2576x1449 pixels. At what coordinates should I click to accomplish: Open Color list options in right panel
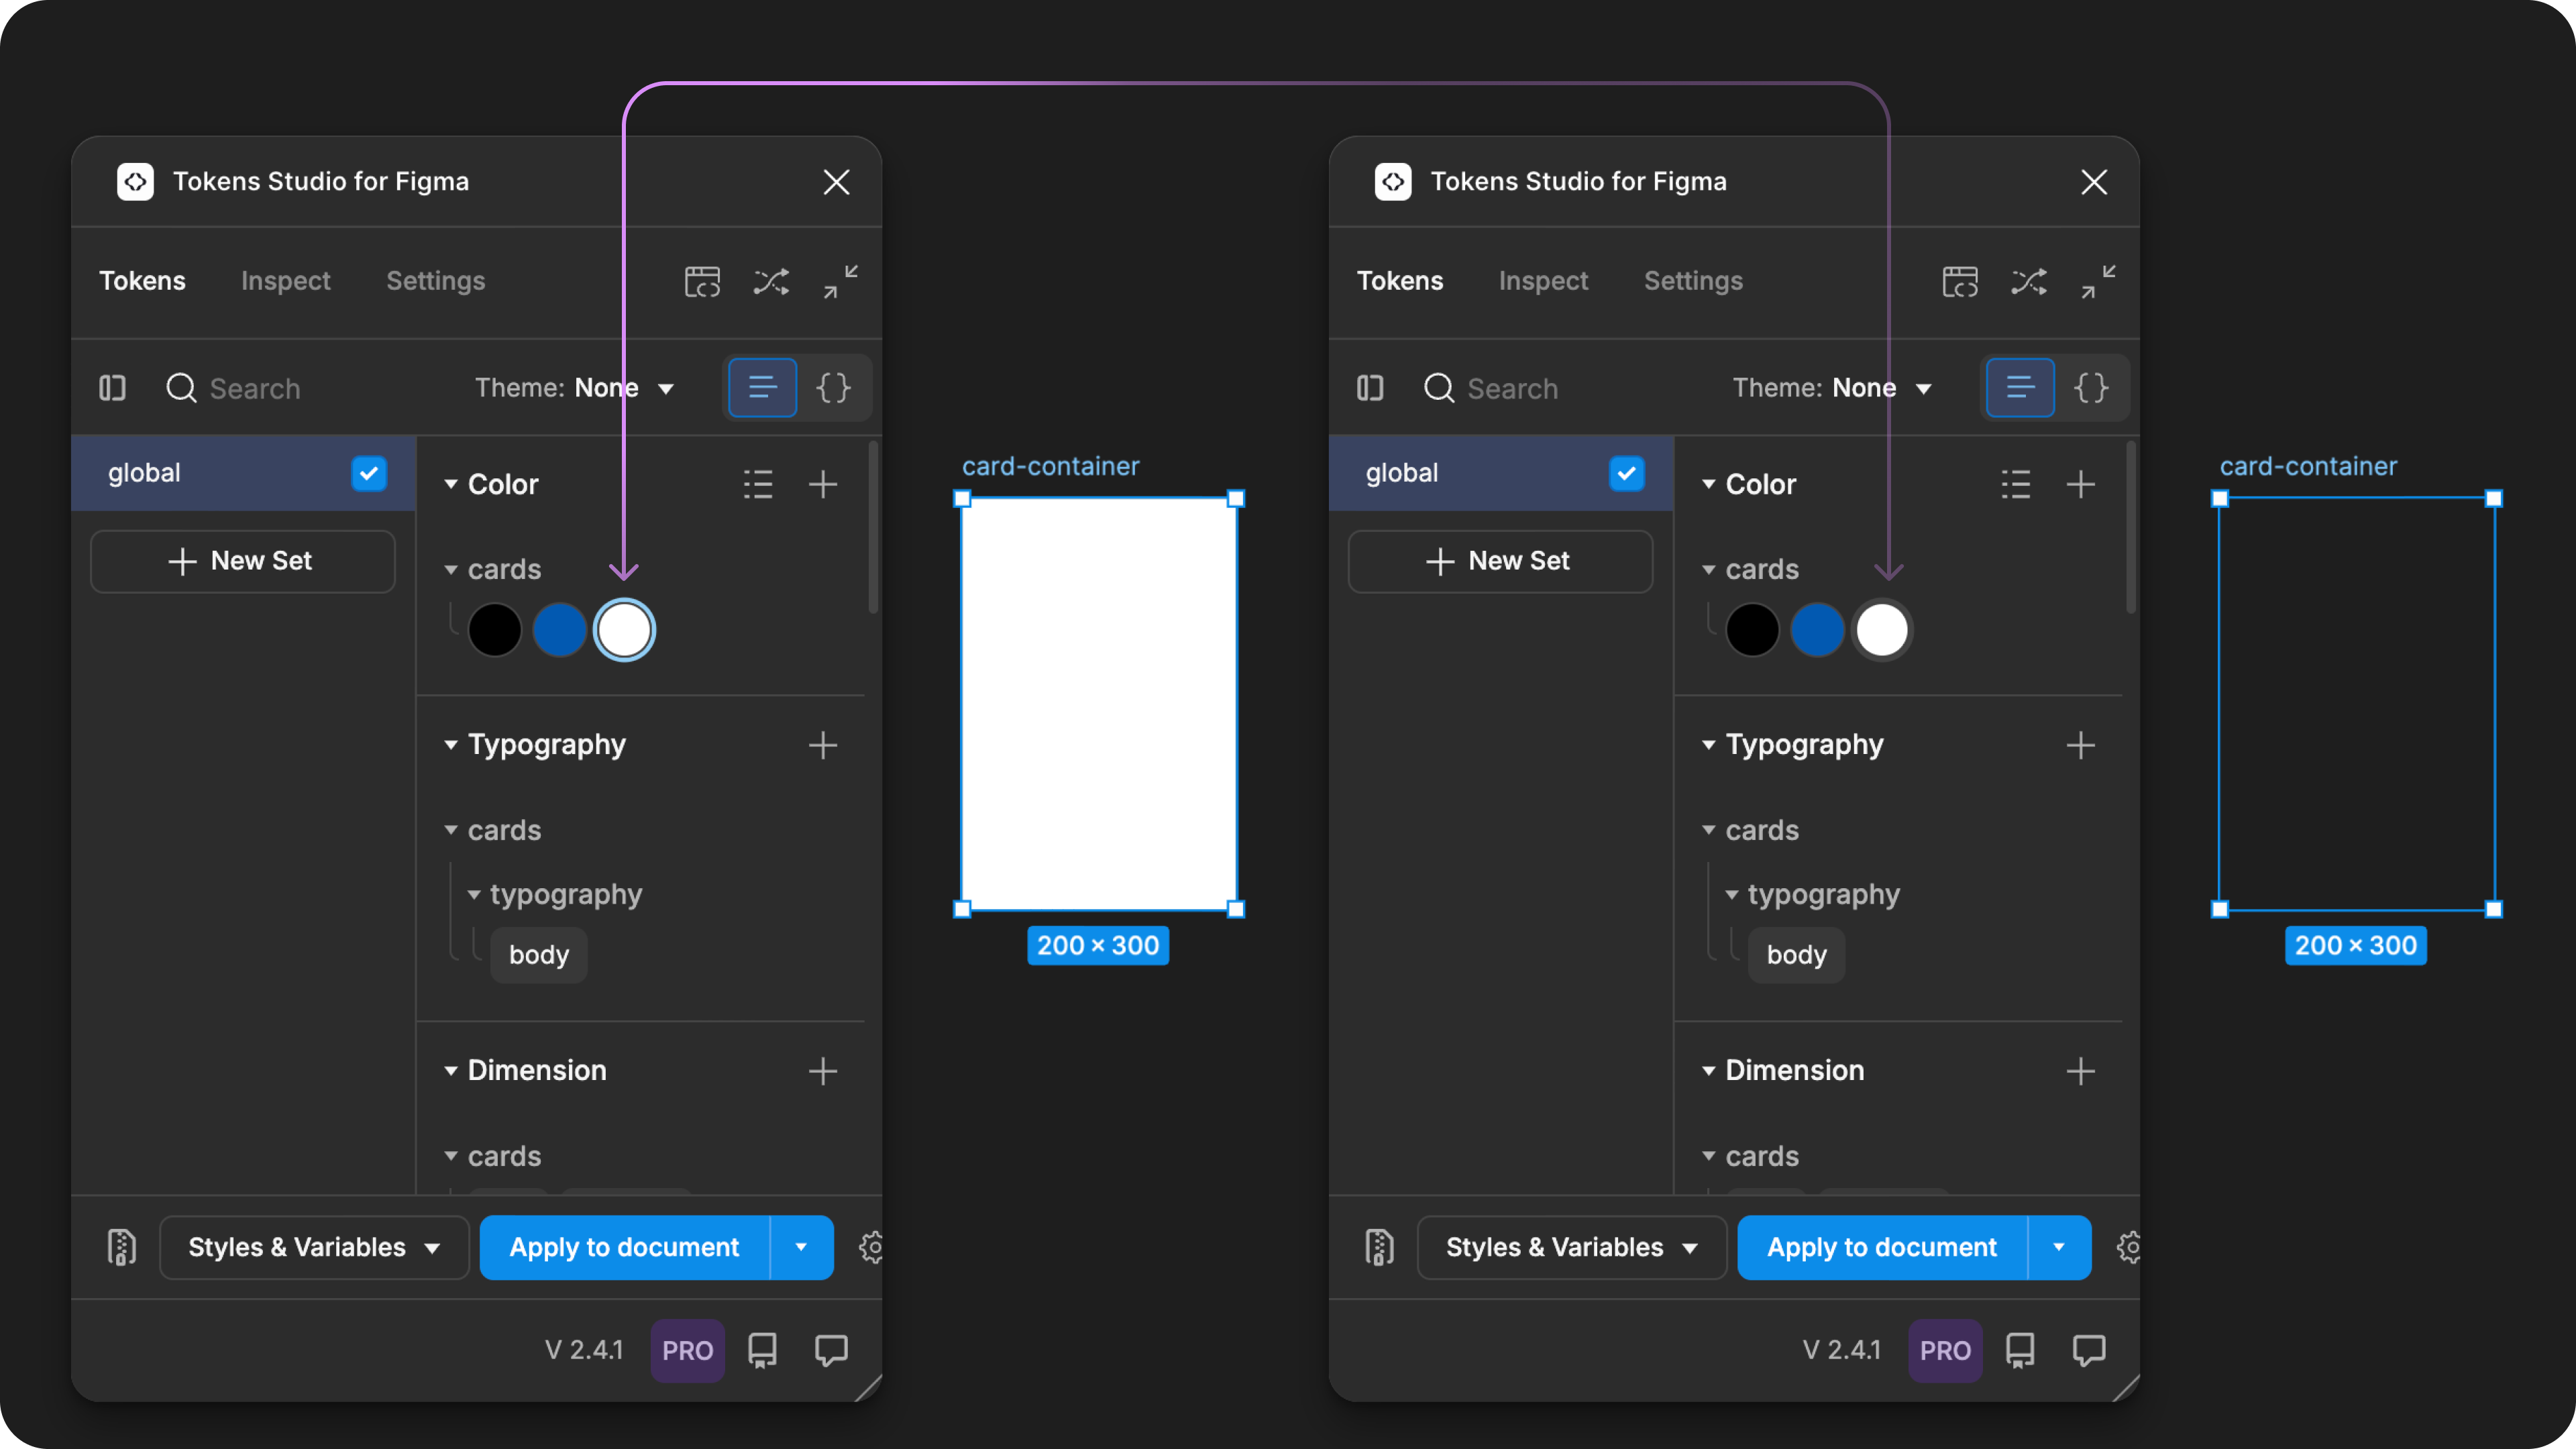pyautogui.click(x=2016, y=484)
